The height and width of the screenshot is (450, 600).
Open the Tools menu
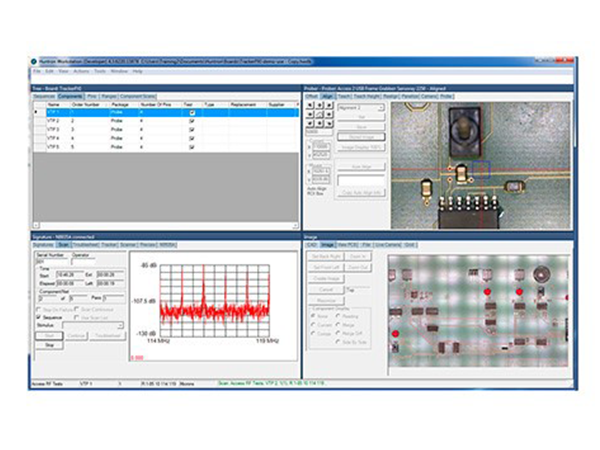tap(100, 71)
